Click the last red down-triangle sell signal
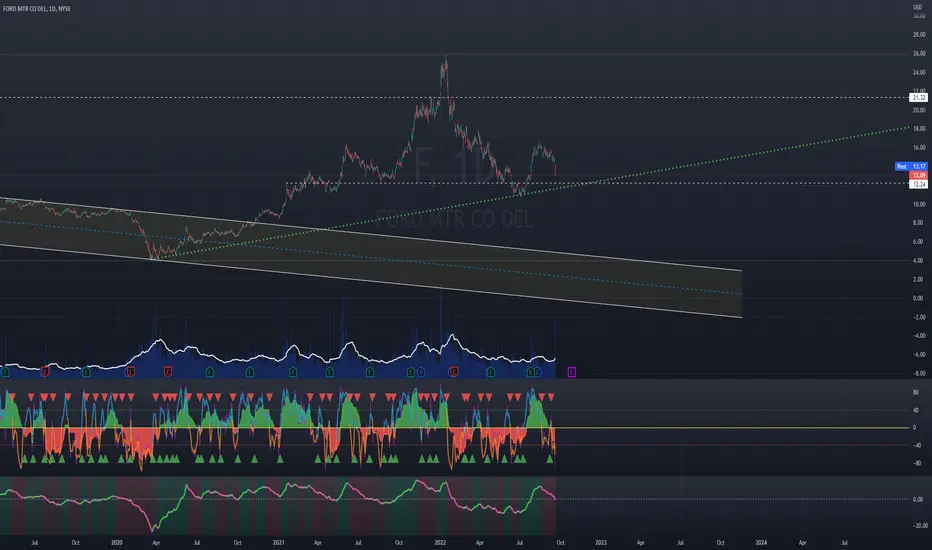Screen dimensions: 932x550 551,397
